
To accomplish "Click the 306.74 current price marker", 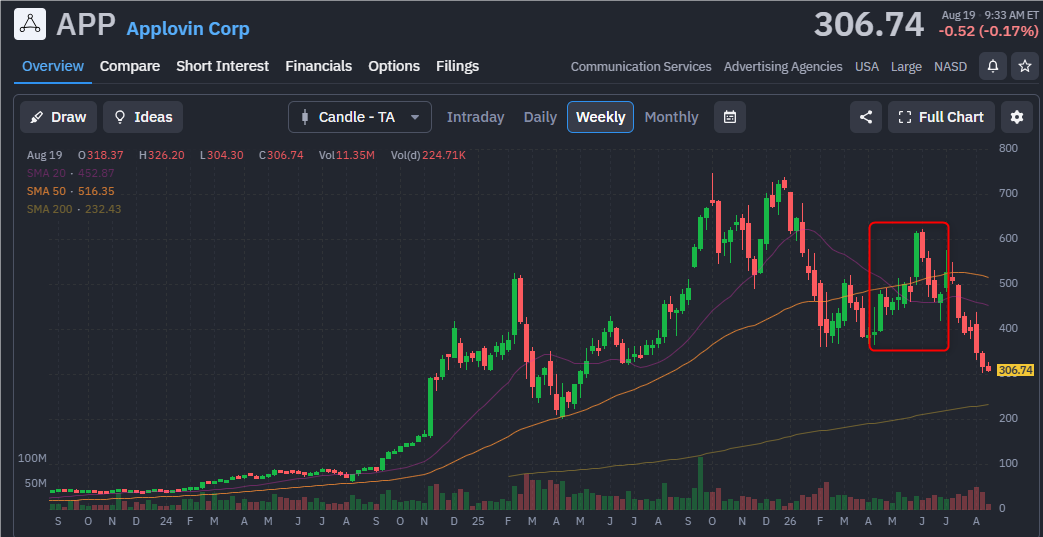I will tap(1015, 370).
